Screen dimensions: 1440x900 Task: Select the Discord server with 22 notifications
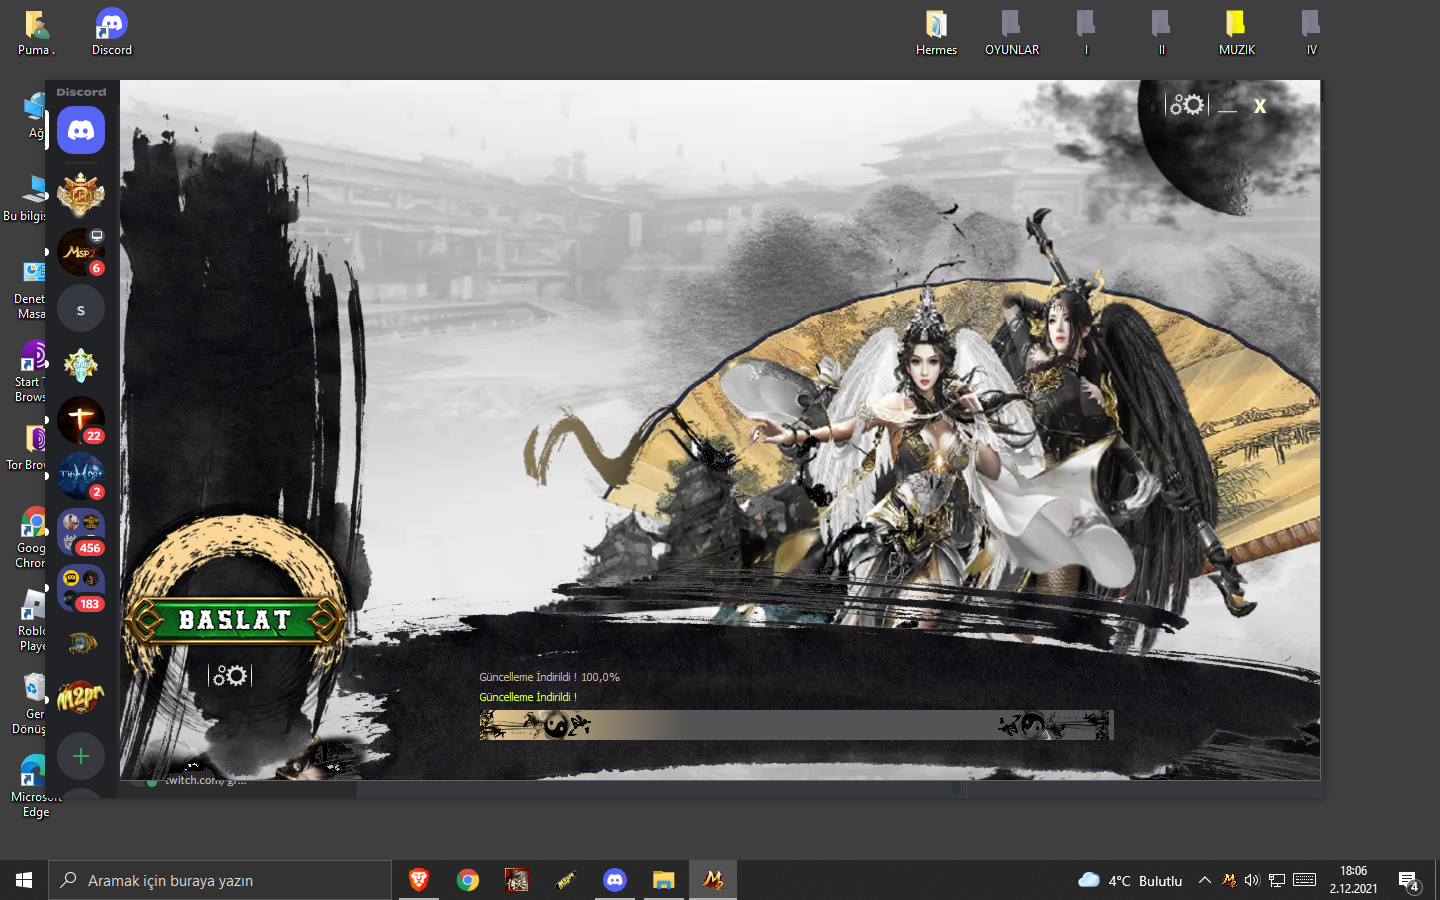(x=81, y=420)
